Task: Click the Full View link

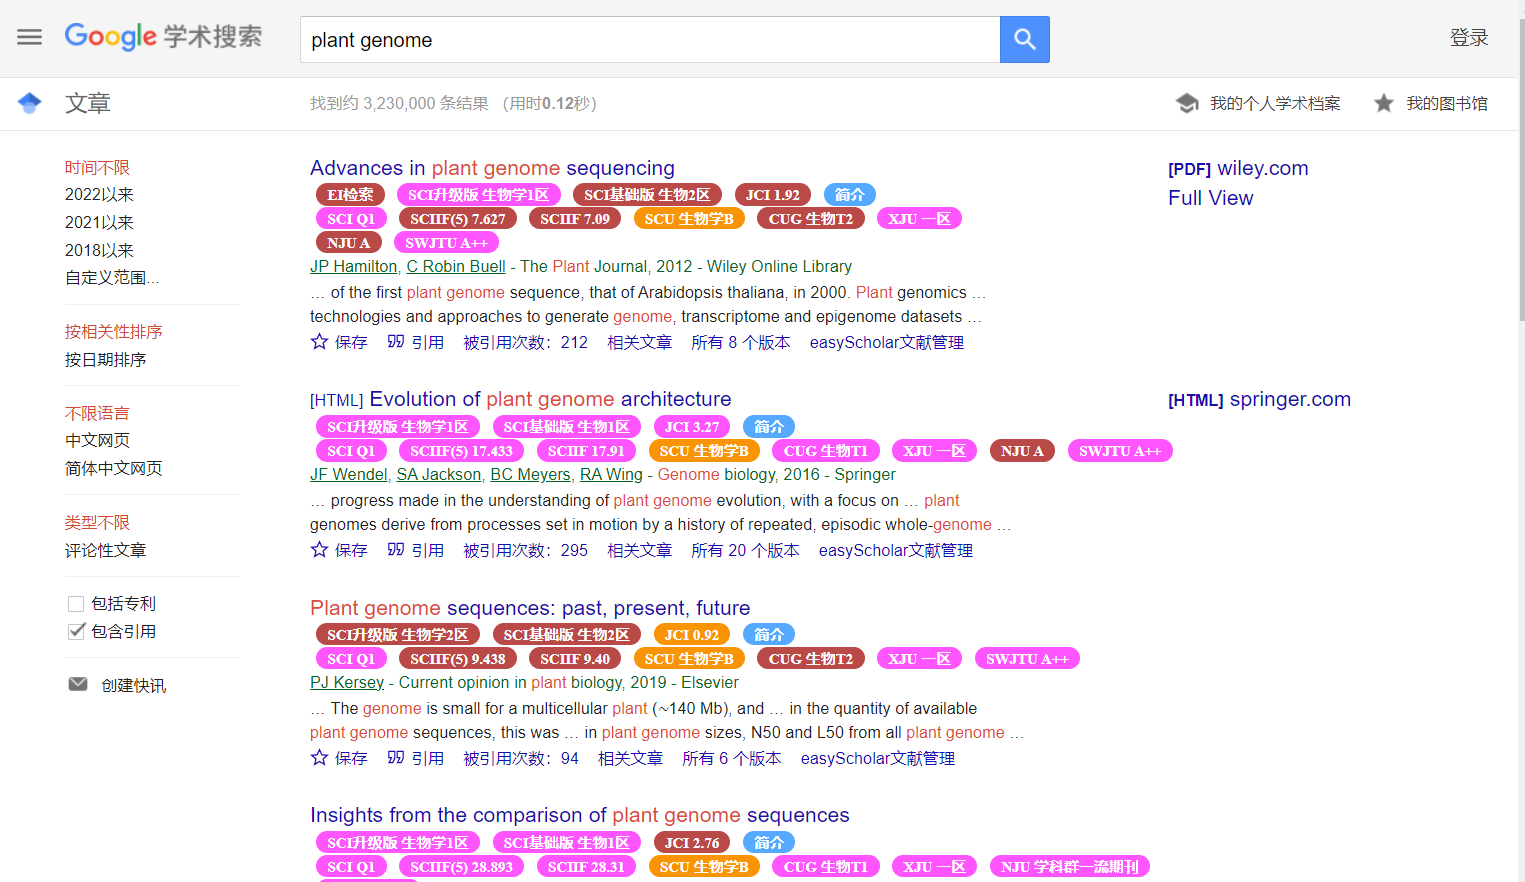Action: (x=1210, y=198)
